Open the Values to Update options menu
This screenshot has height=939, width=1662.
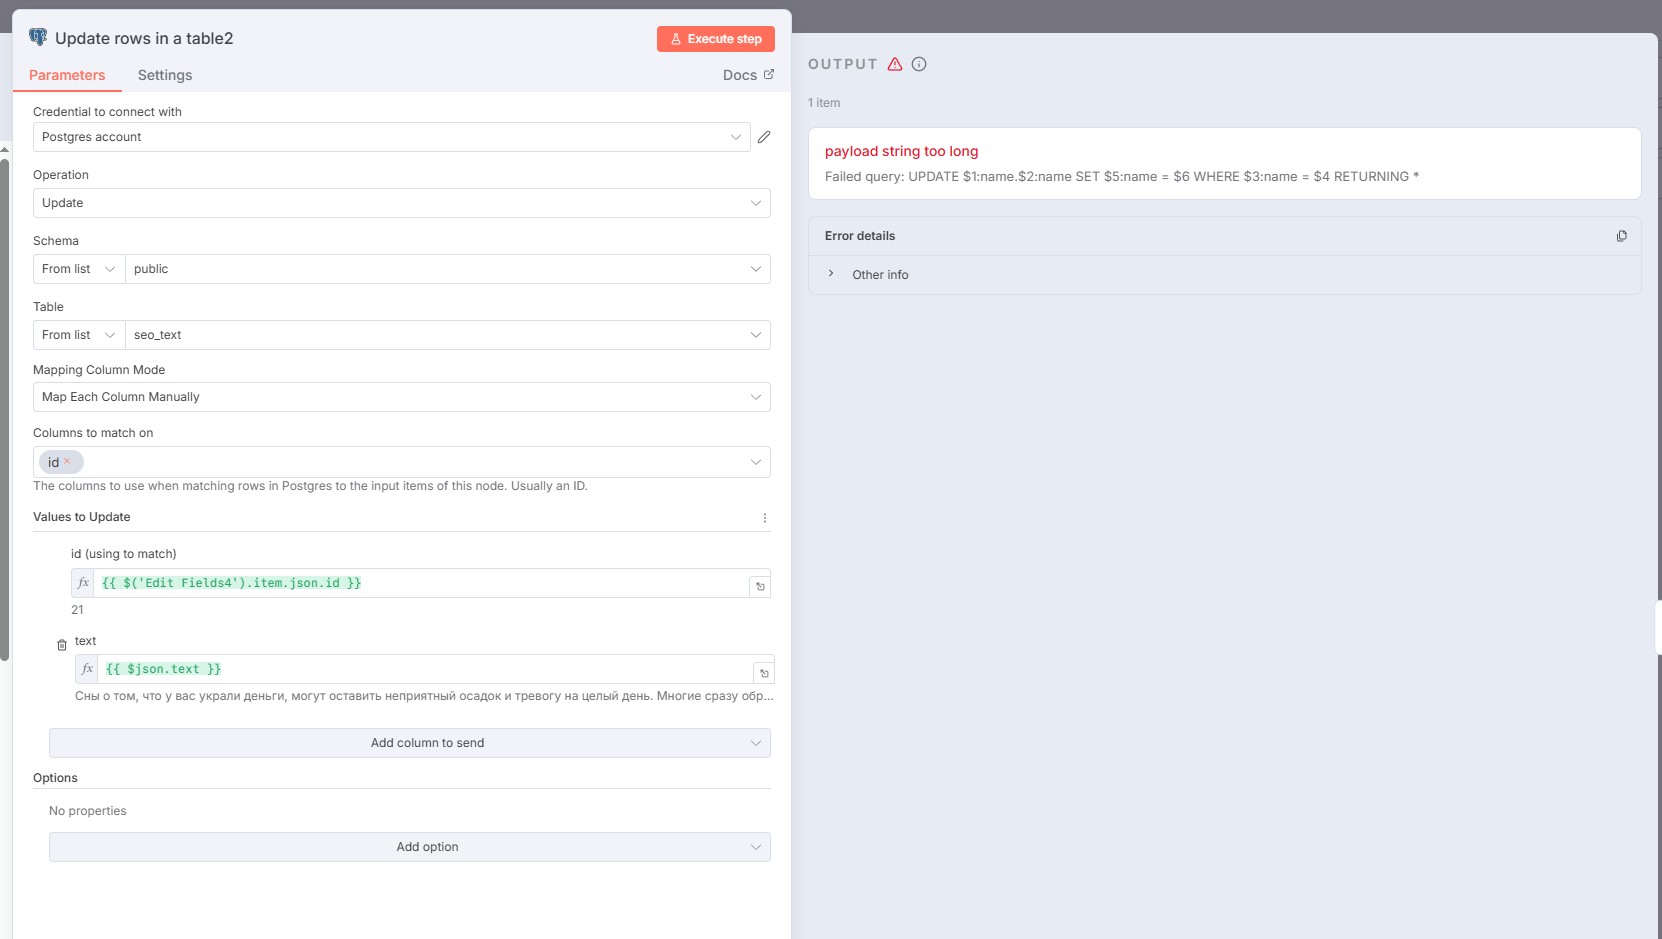765,518
